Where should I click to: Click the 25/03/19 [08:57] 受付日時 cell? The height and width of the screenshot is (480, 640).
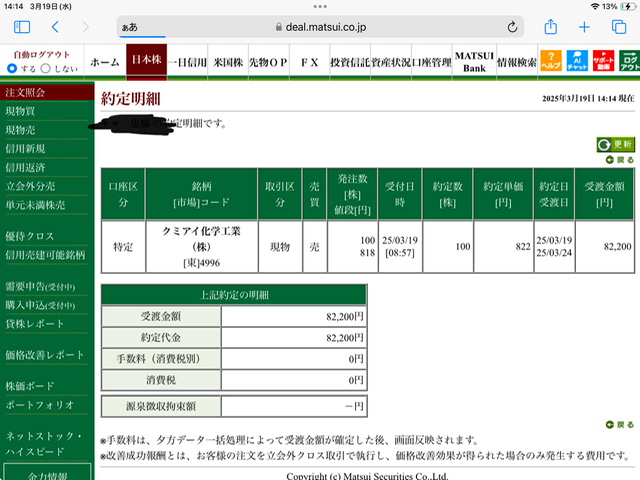400,247
